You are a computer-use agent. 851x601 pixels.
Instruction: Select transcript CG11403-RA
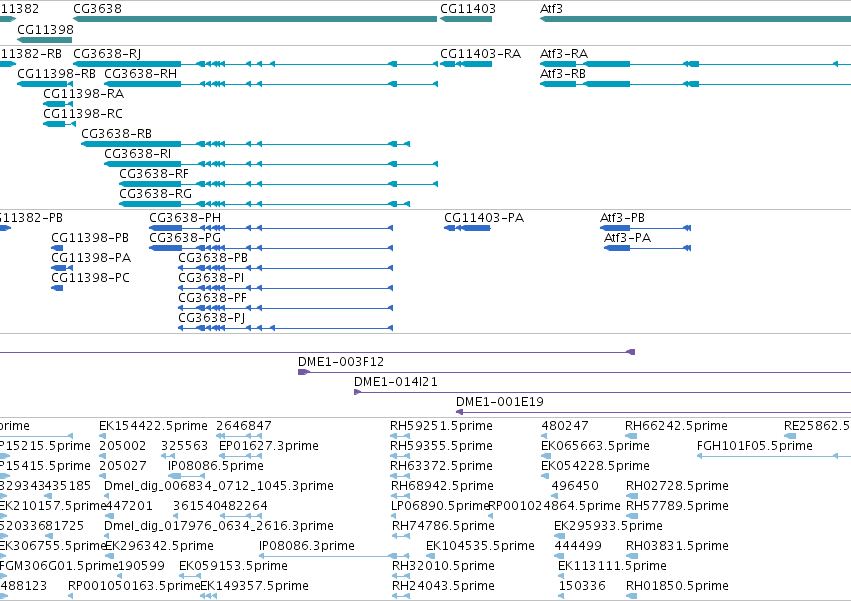tap(466, 64)
